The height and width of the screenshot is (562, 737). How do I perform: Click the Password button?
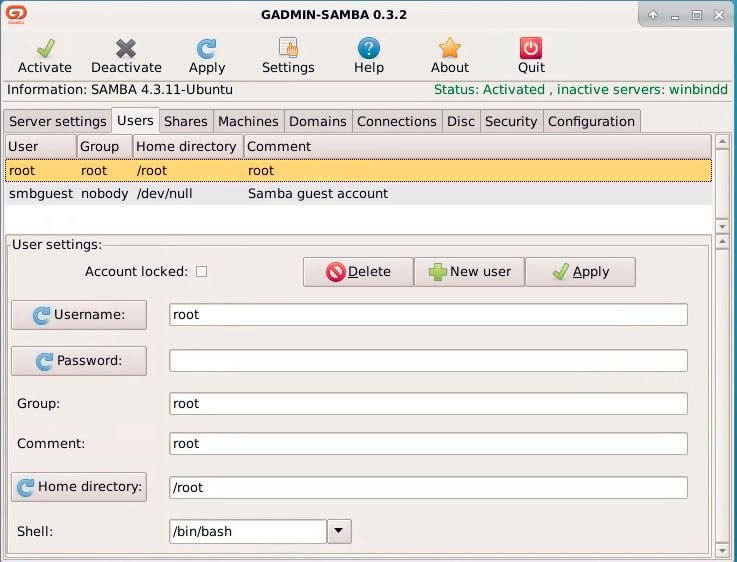[79, 361]
